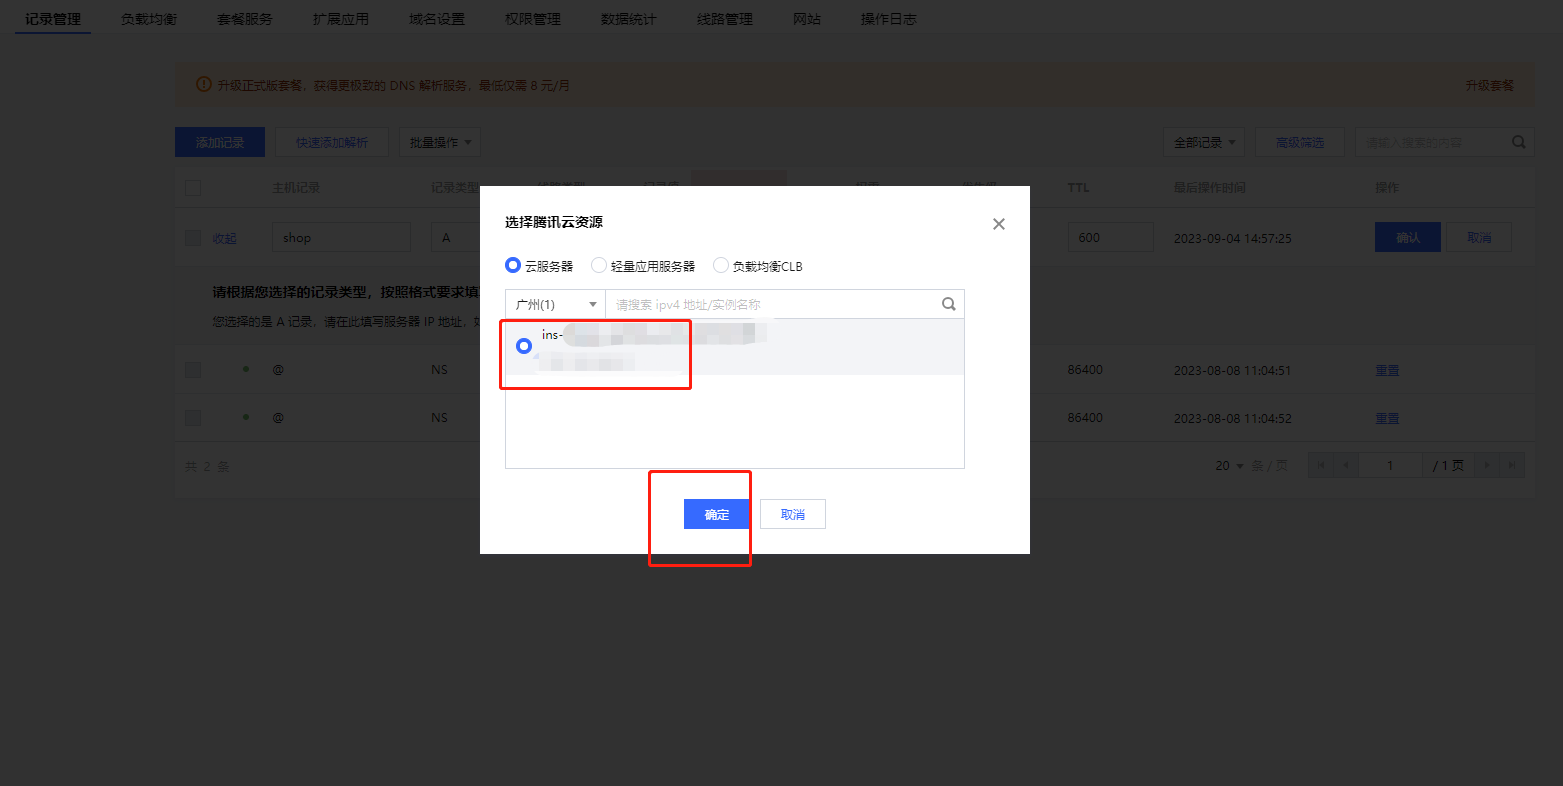Viewport: 1563px width, 786px height.
Task: Select the 云服务器 radio button
Action: (x=513, y=266)
